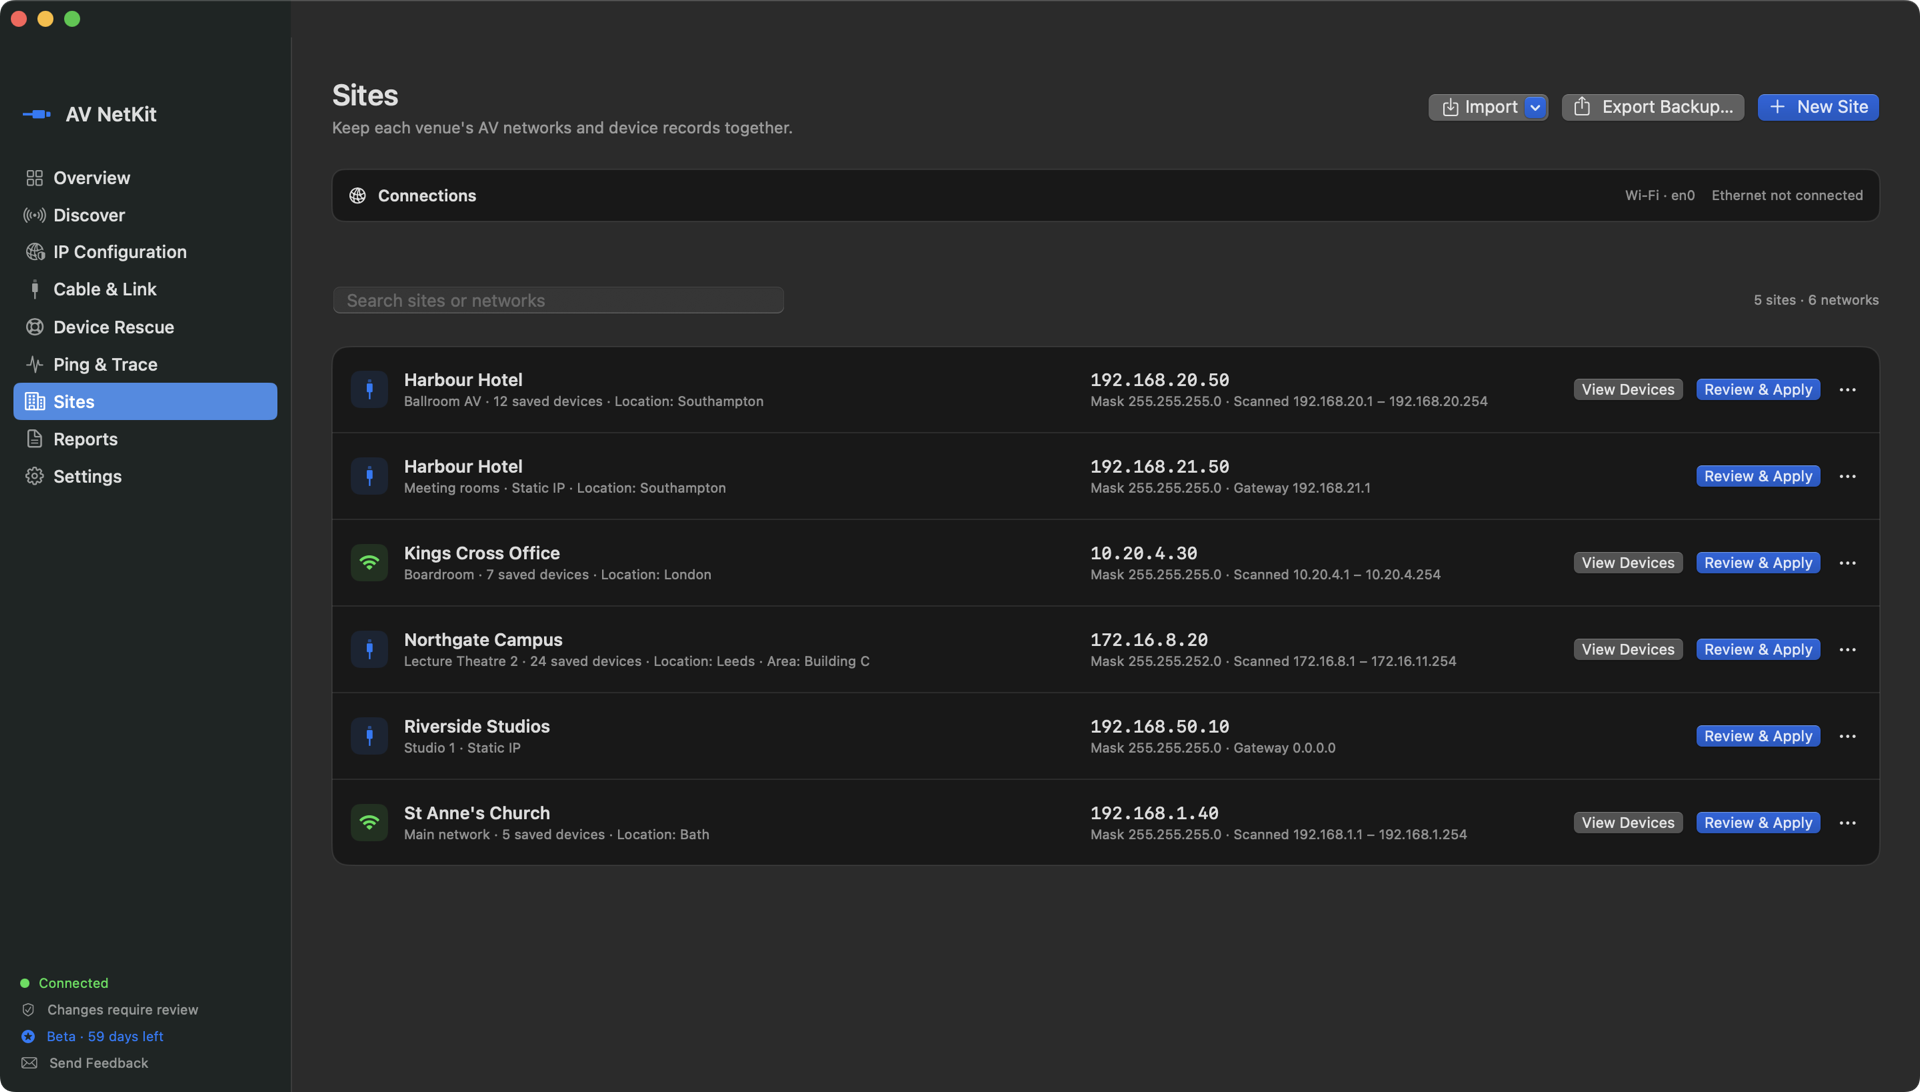Image resolution: width=1920 pixels, height=1092 pixels.
Task: View Devices for Harbour Hotel Ballroom AV
Action: click(x=1627, y=389)
